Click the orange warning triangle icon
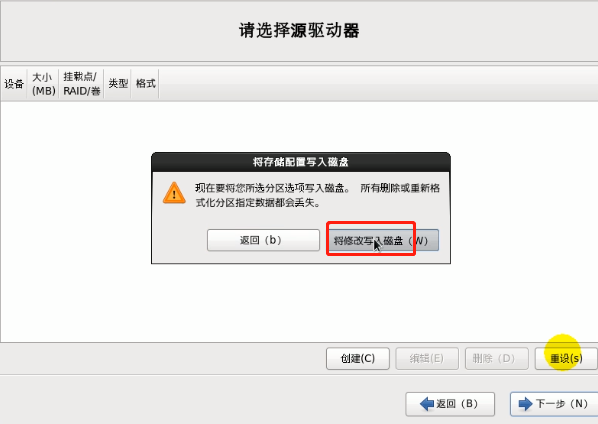This screenshot has height=424, width=598. click(174, 193)
